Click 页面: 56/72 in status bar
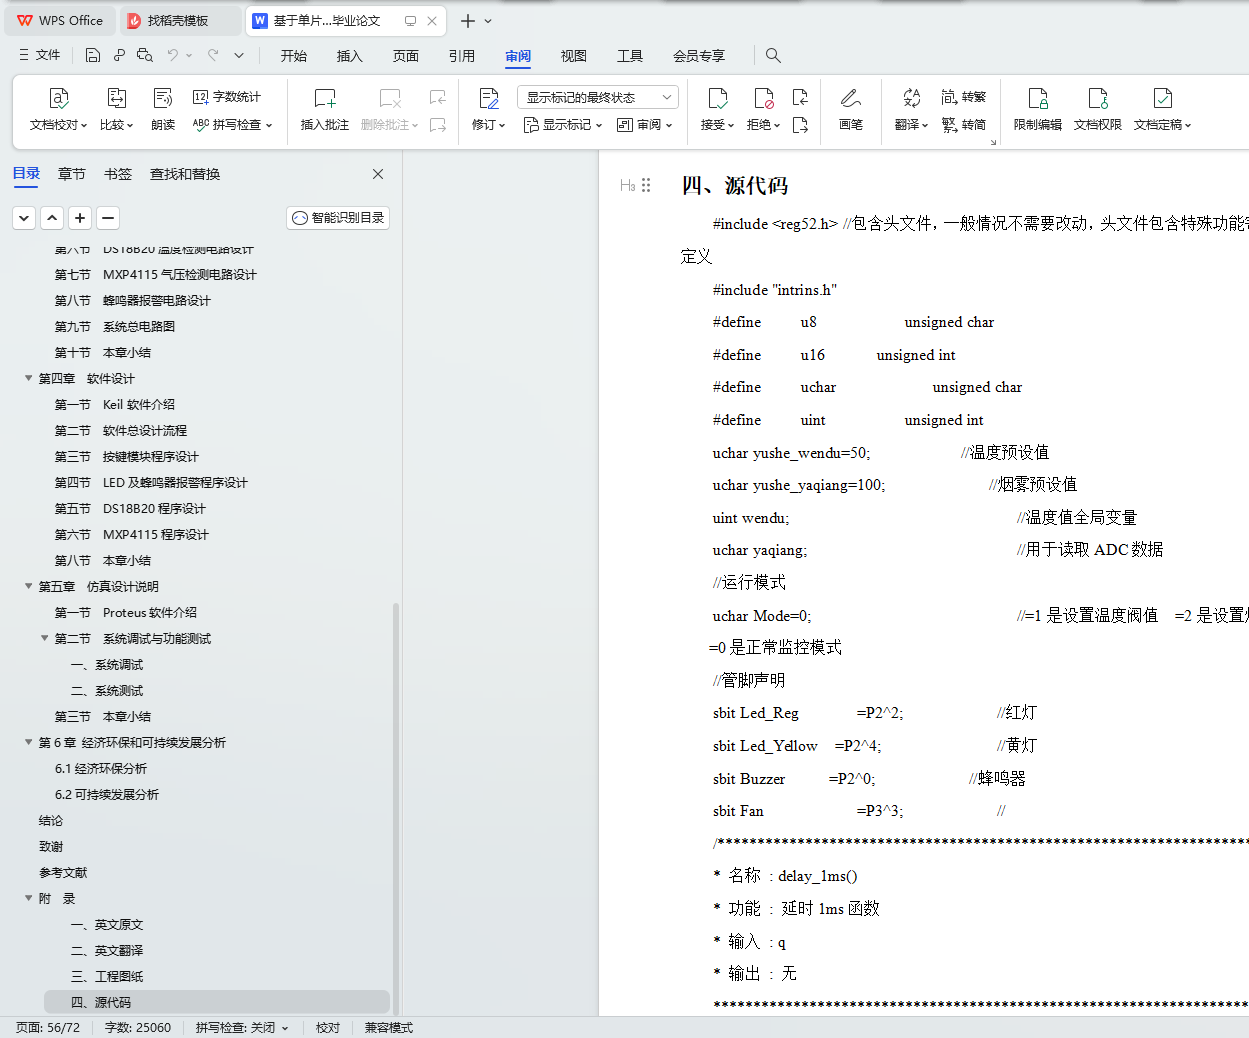The width and height of the screenshot is (1249, 1038). click(x=48, y=1027)
